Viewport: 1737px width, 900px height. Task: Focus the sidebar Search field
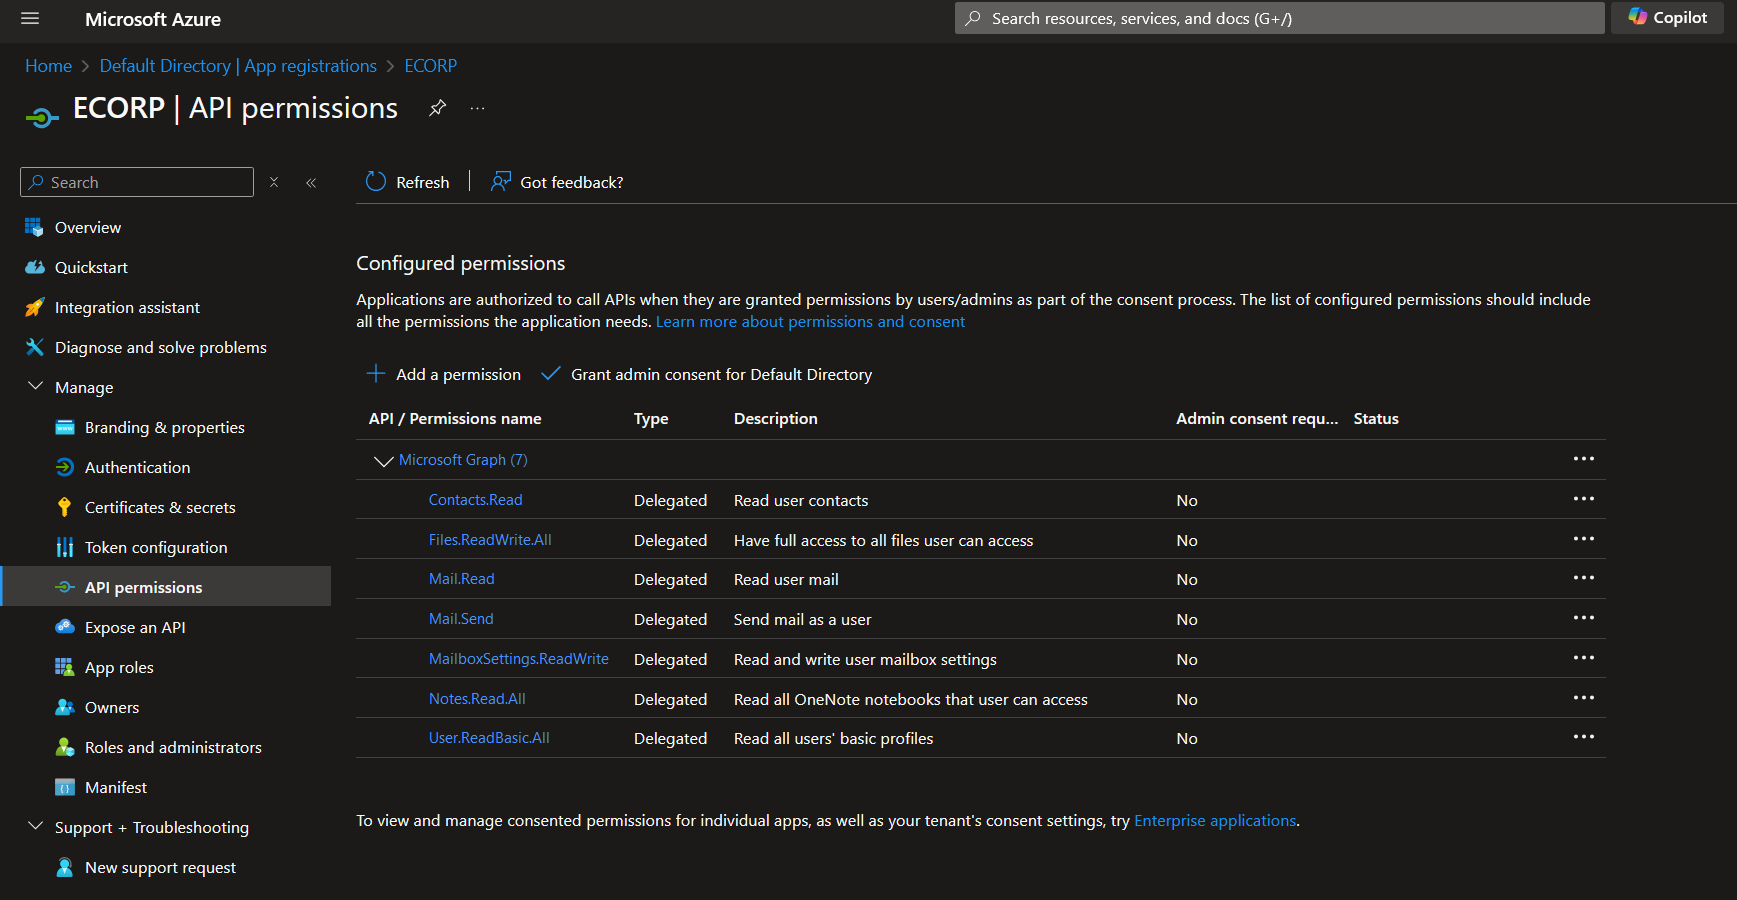click(x=137, y=182)
